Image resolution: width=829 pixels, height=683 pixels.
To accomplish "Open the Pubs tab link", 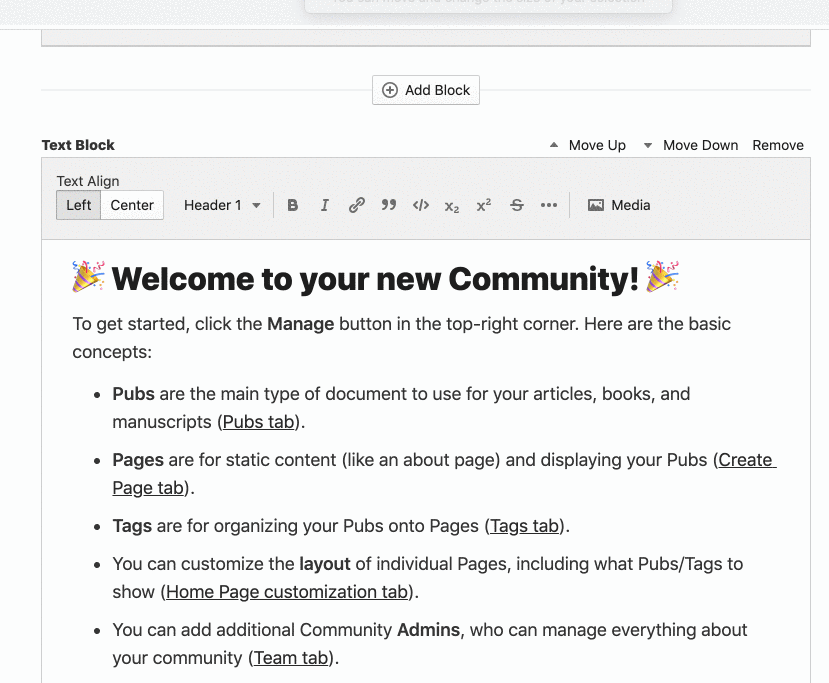I will [x=259, y=422].
